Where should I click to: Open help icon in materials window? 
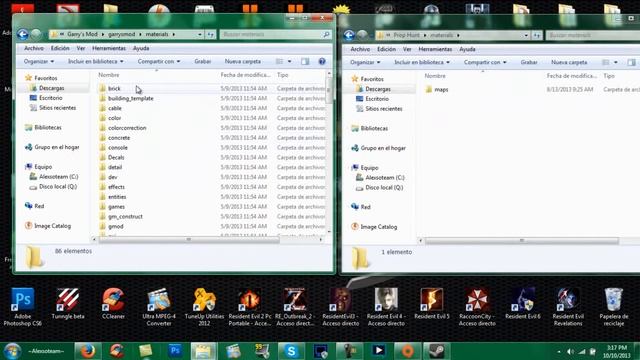pyautogui.click(x=322, y=61)
